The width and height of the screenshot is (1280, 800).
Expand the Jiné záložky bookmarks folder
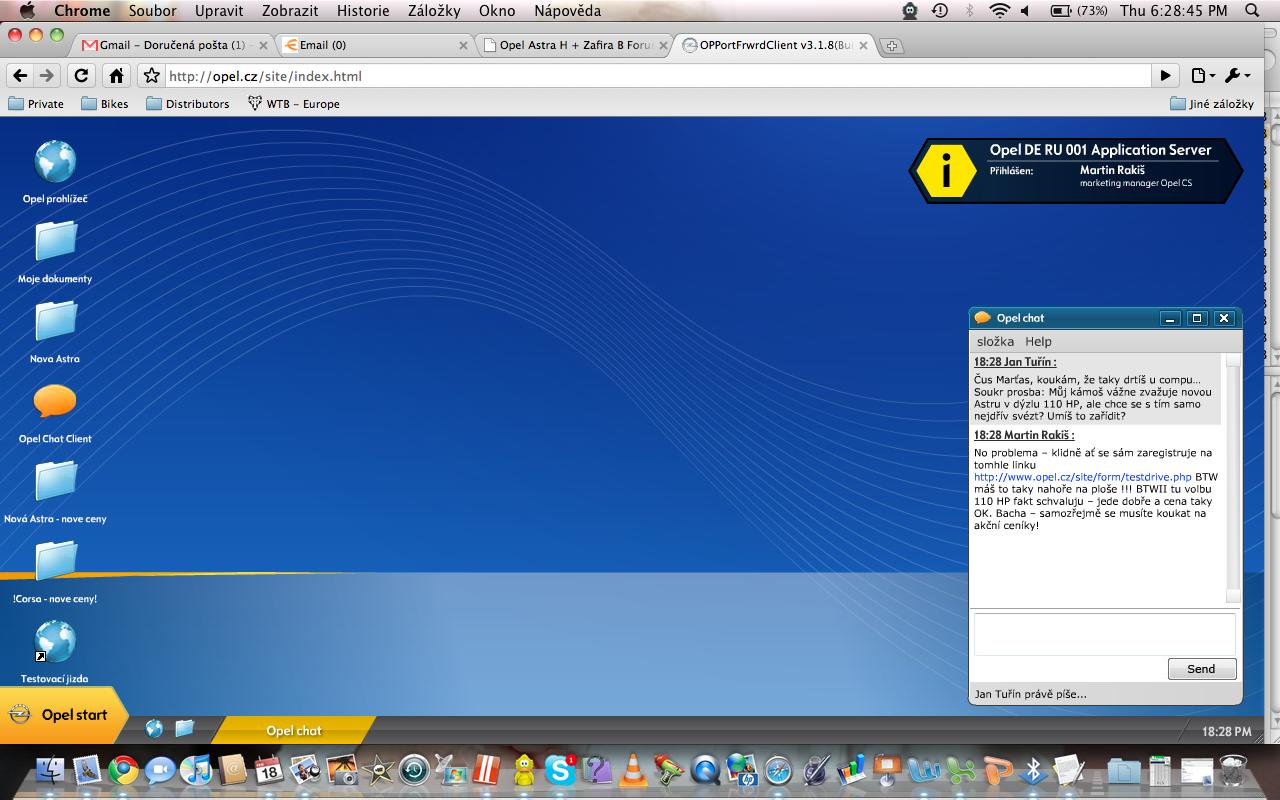coord(1211,104)
